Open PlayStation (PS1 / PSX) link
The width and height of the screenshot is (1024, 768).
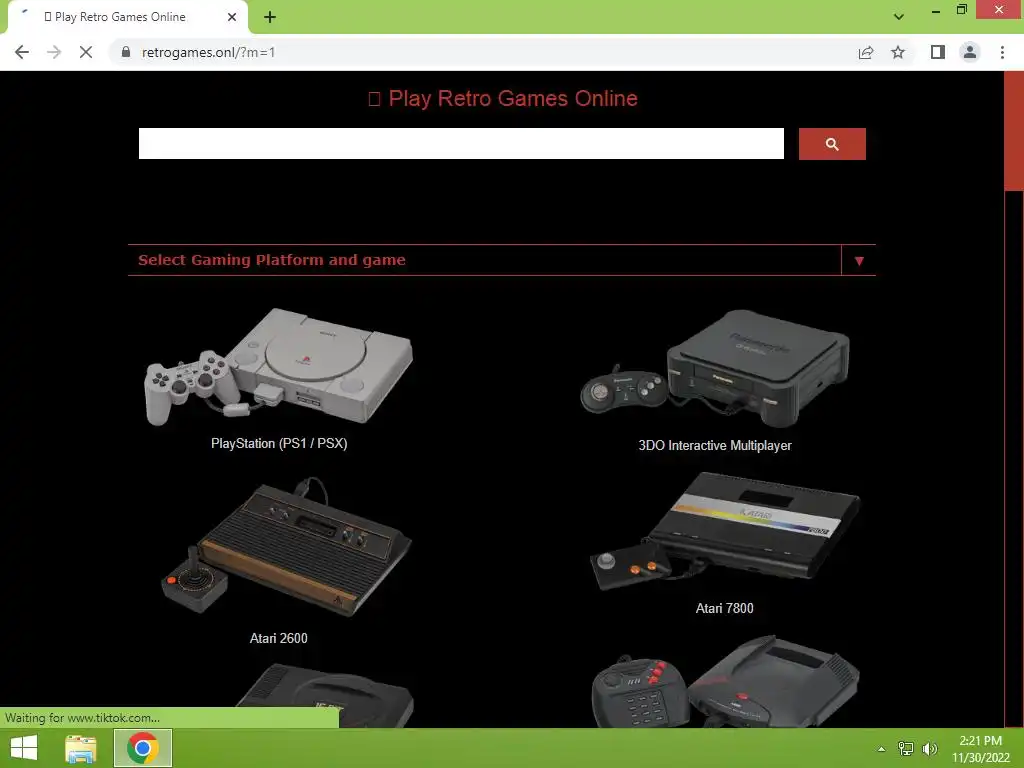click(279, 443)
